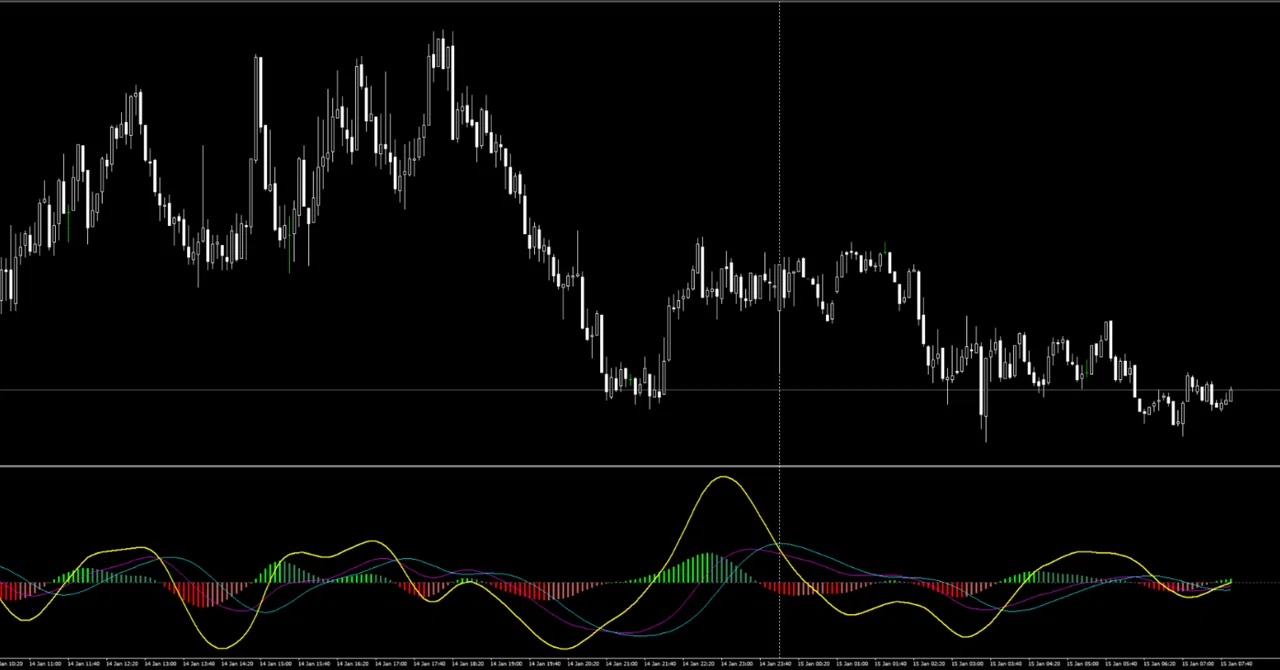The width and height of the screenshot is (1280, 670).
Task: Click the 15 Jan 07:40 time axis label
Action: click(x=1236, y=663)
